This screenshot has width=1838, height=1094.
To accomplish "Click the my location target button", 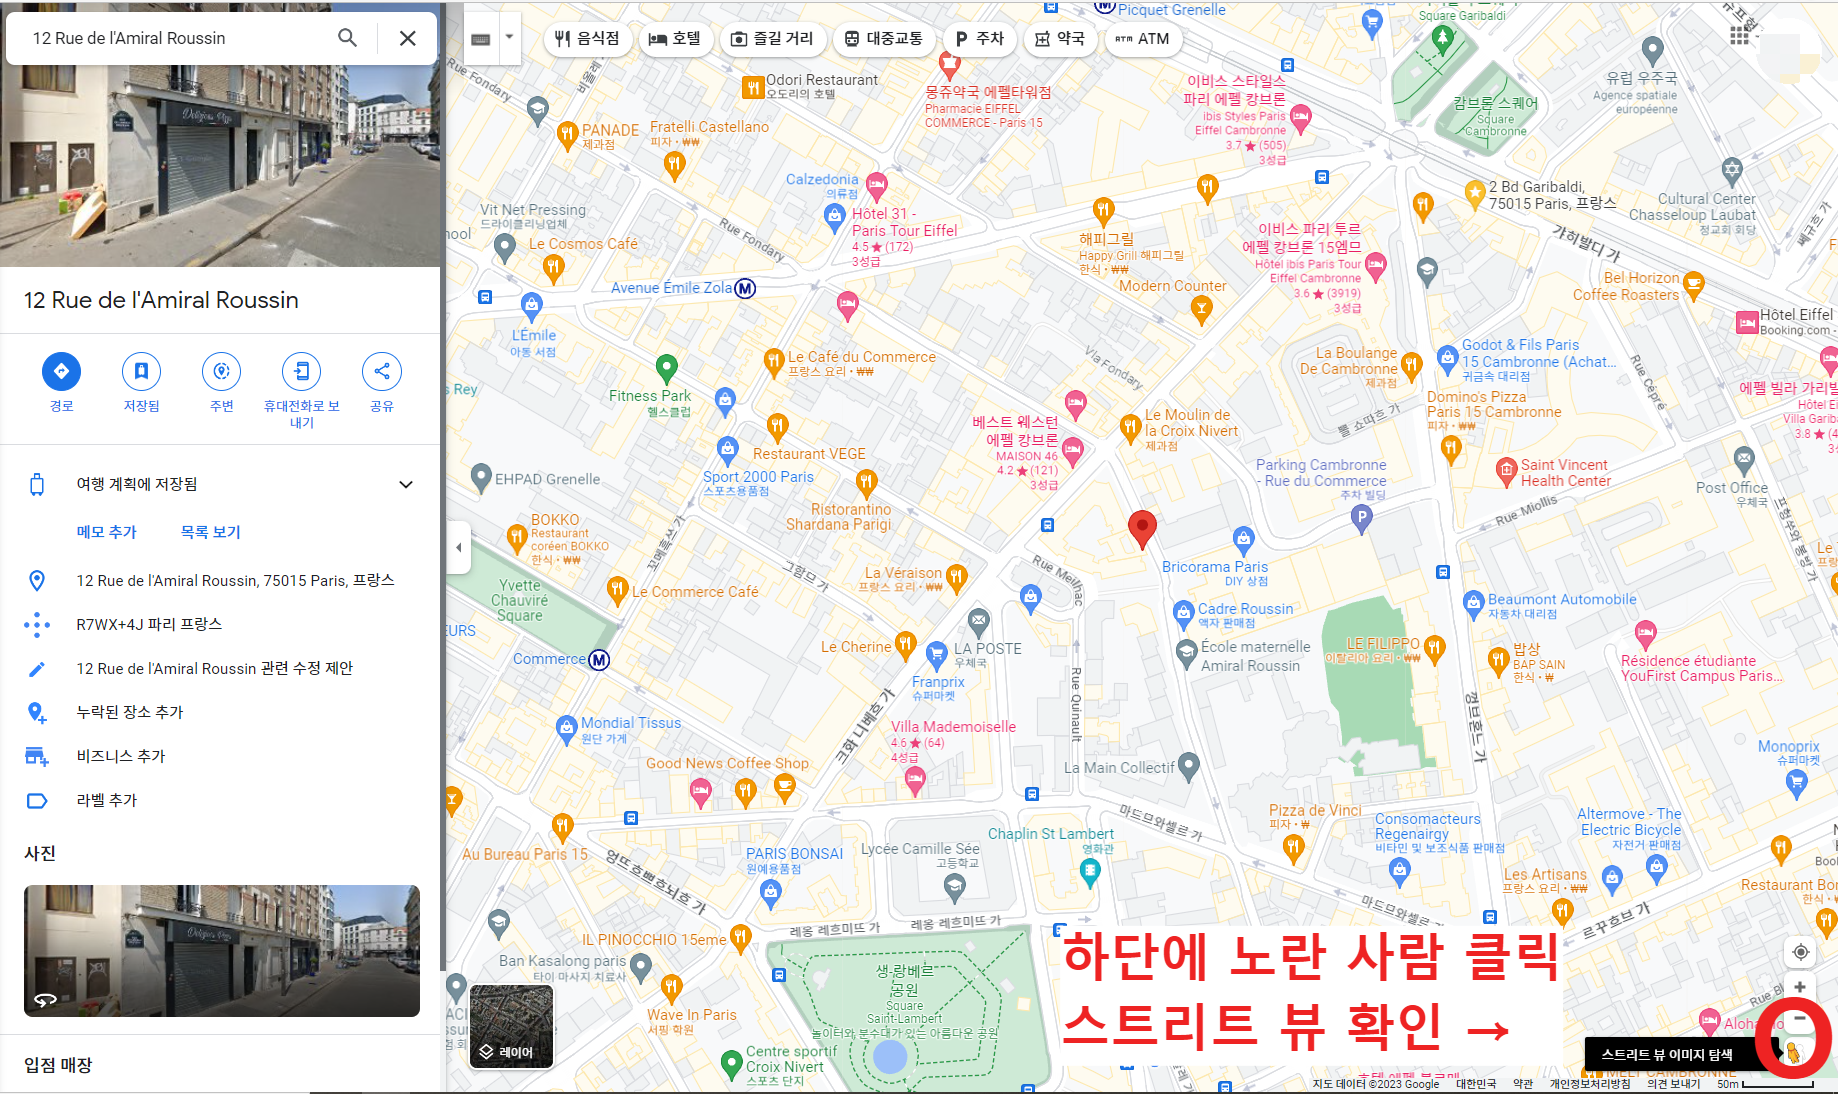I will click(x=1800, y=952).
